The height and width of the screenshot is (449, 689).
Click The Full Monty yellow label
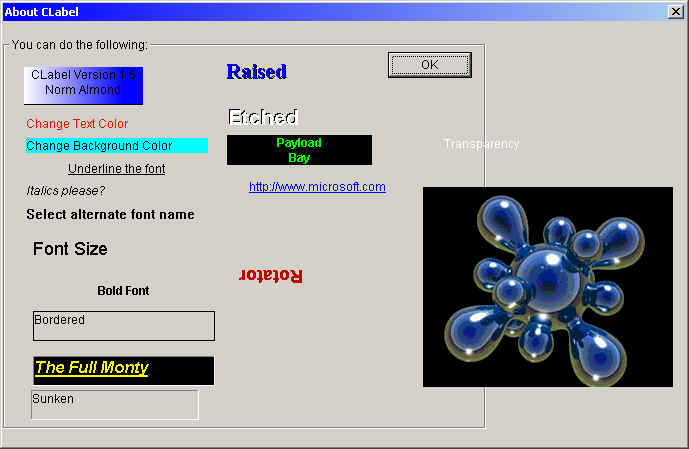click(x=92, y=368)
